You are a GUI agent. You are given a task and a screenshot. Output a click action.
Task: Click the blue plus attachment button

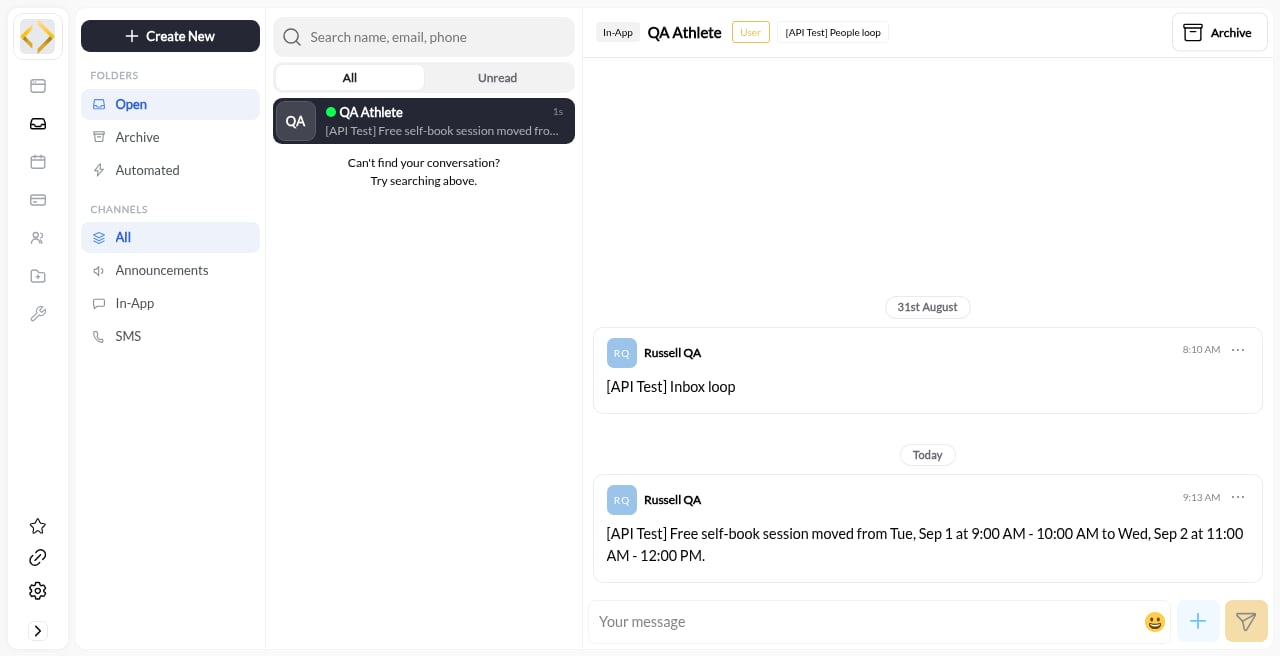point(1198,621)
